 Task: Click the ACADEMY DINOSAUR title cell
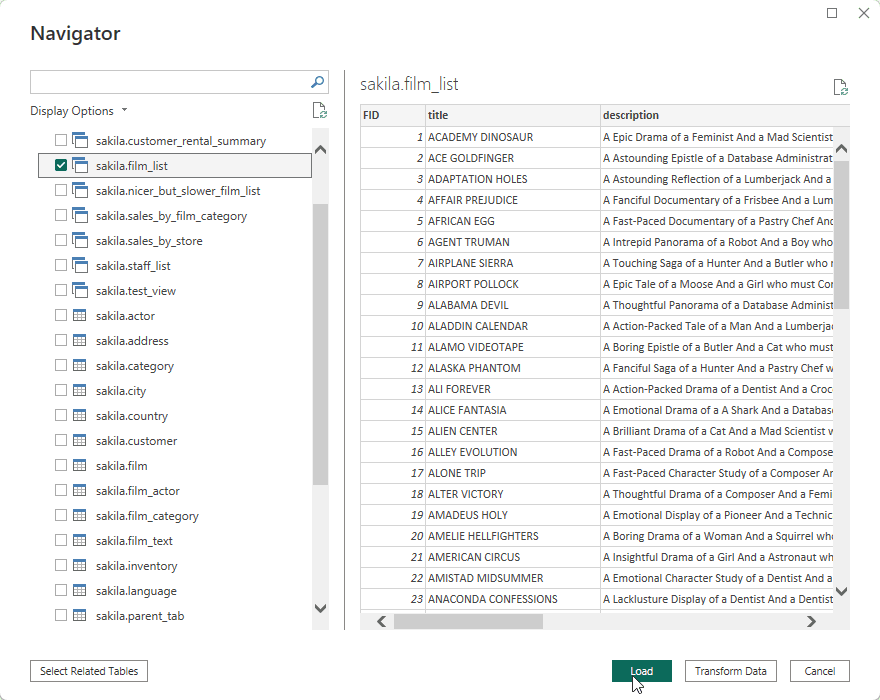click(512, 137)
